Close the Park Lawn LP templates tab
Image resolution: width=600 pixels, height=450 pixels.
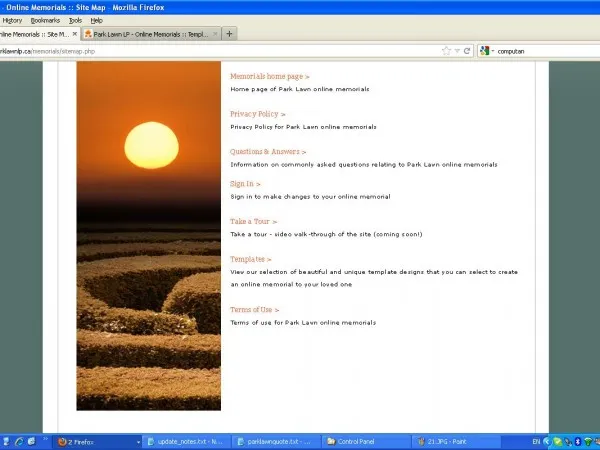[215, 33]
